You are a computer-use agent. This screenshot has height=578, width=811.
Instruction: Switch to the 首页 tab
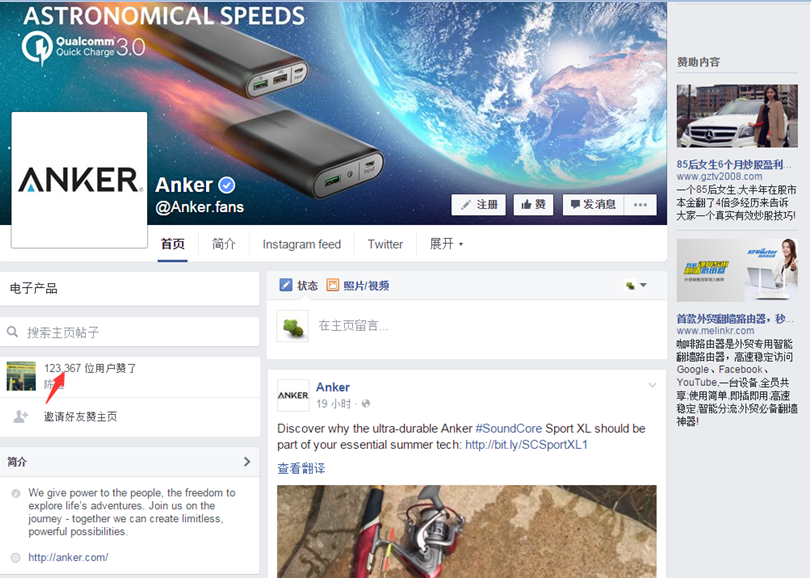click(172, 244)
